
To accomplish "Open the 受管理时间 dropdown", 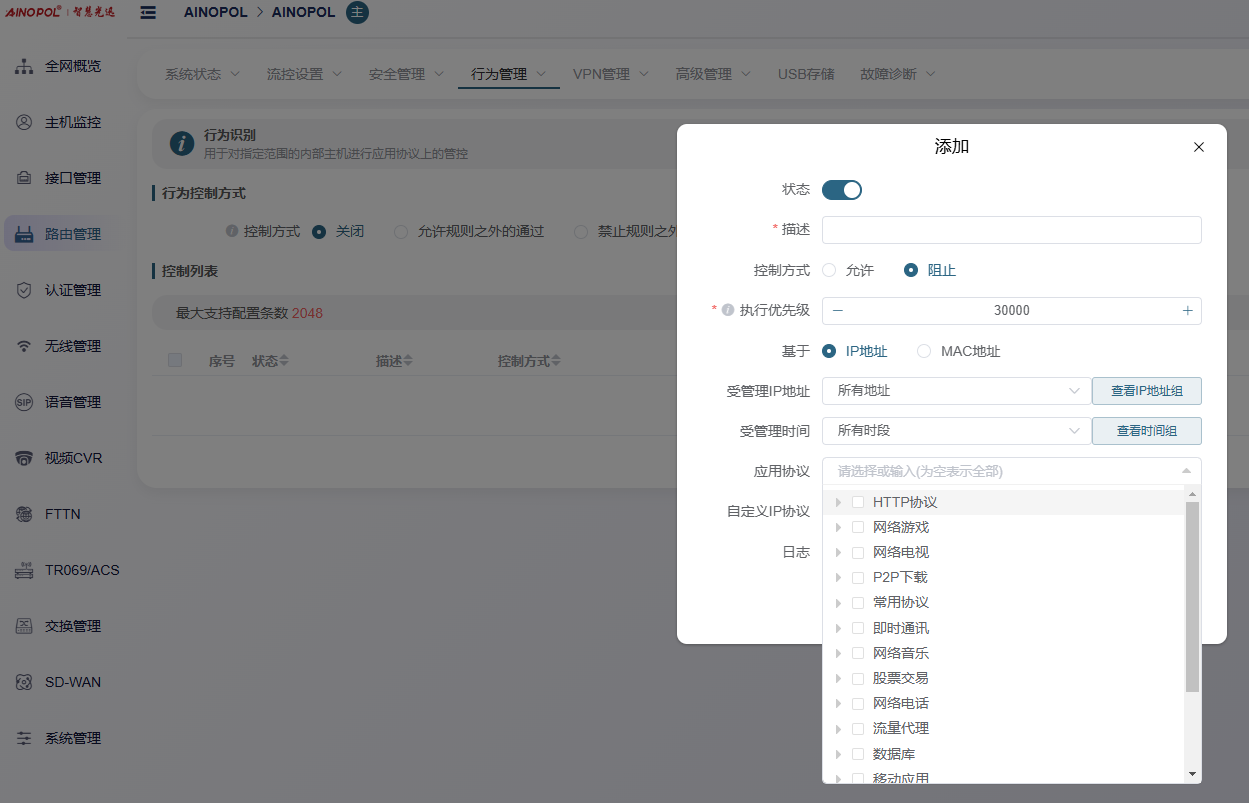I will point(955,431).
